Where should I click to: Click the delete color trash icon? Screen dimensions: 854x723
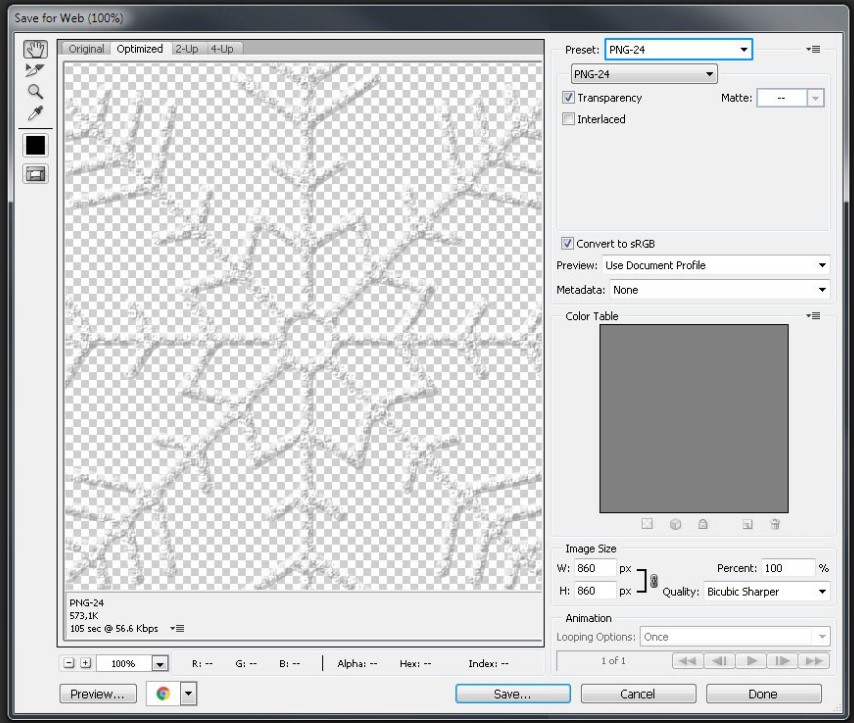point(775,524)
